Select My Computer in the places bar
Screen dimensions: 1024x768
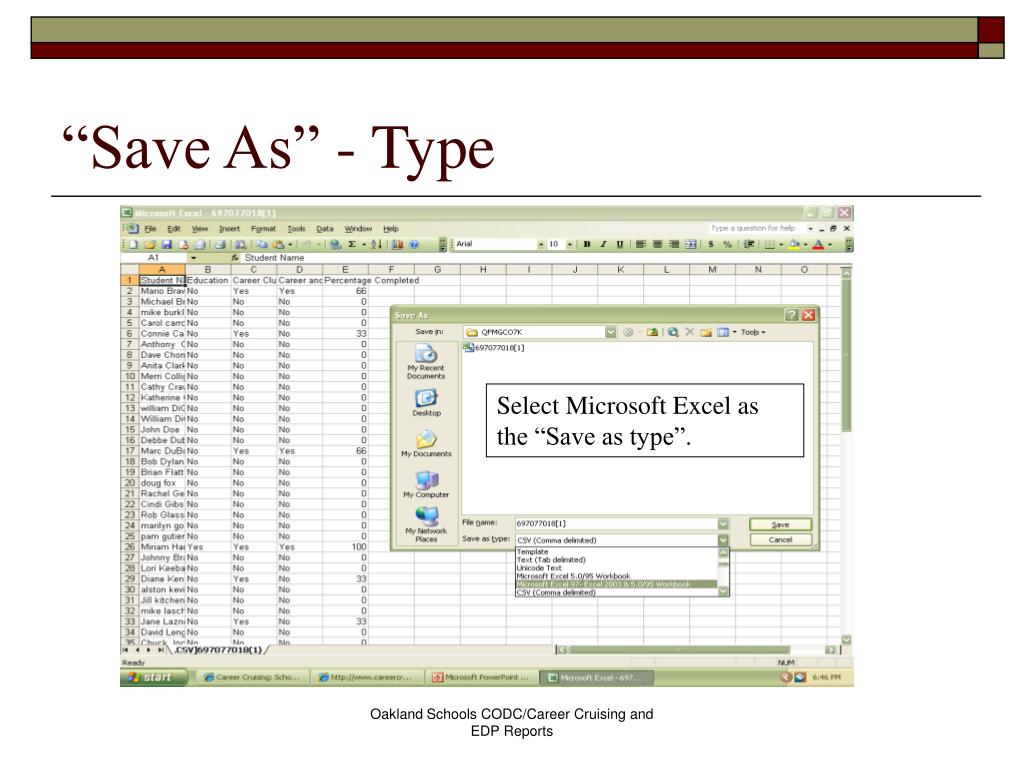[426, 484]
